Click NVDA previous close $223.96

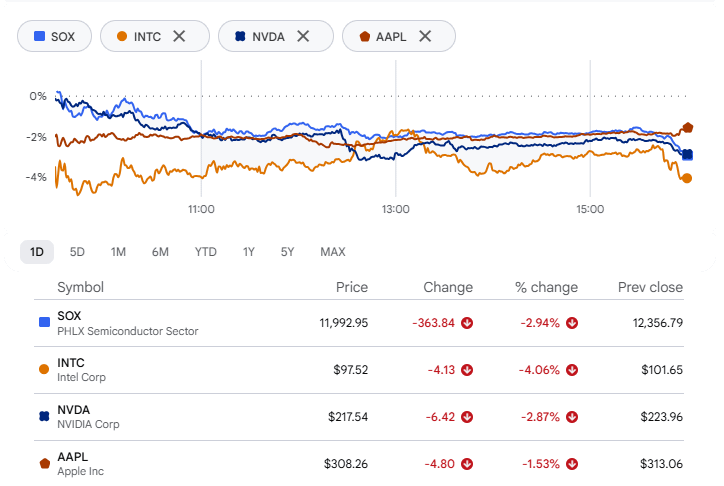click(661, 417)
